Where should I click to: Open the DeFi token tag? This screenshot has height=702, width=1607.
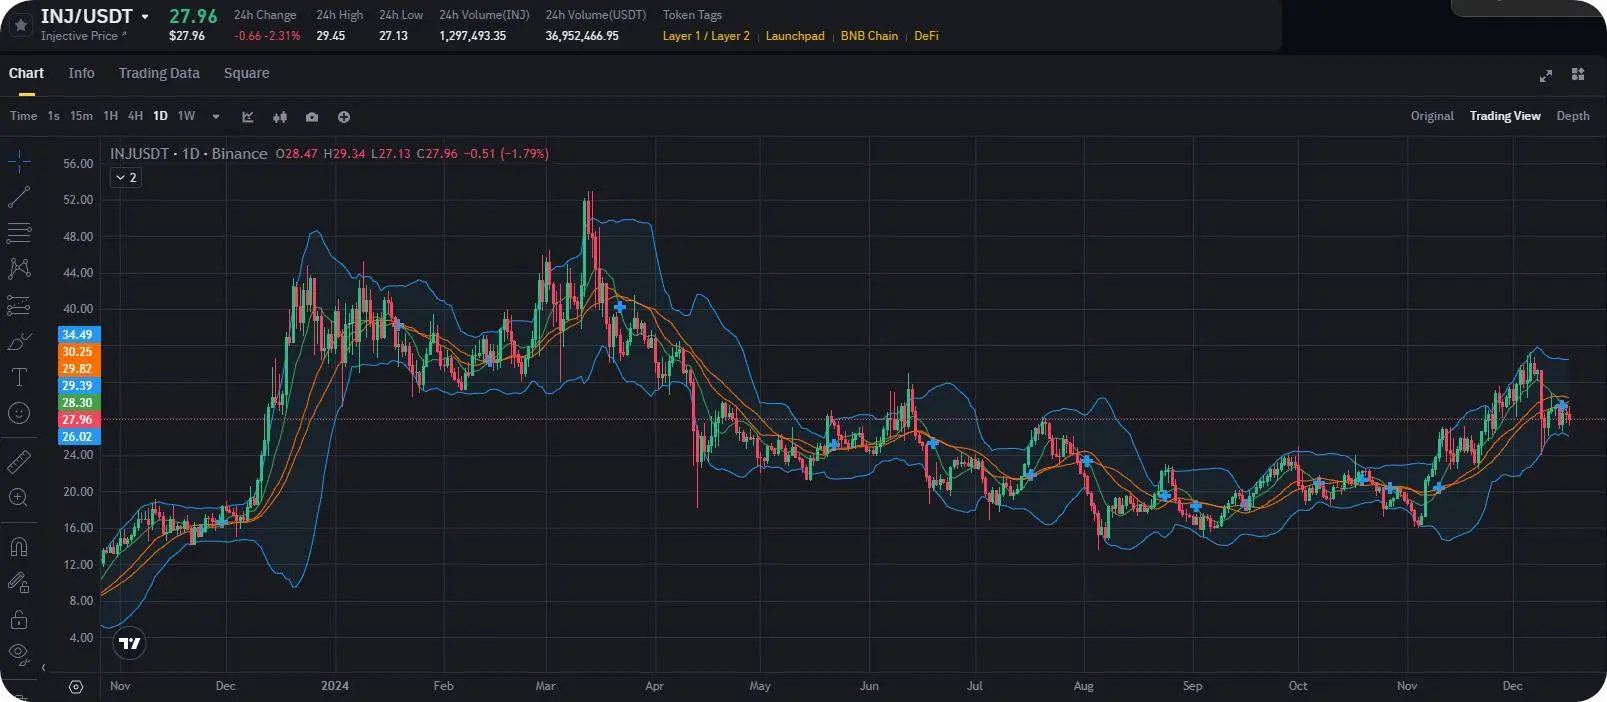click(x=926, y=36)
